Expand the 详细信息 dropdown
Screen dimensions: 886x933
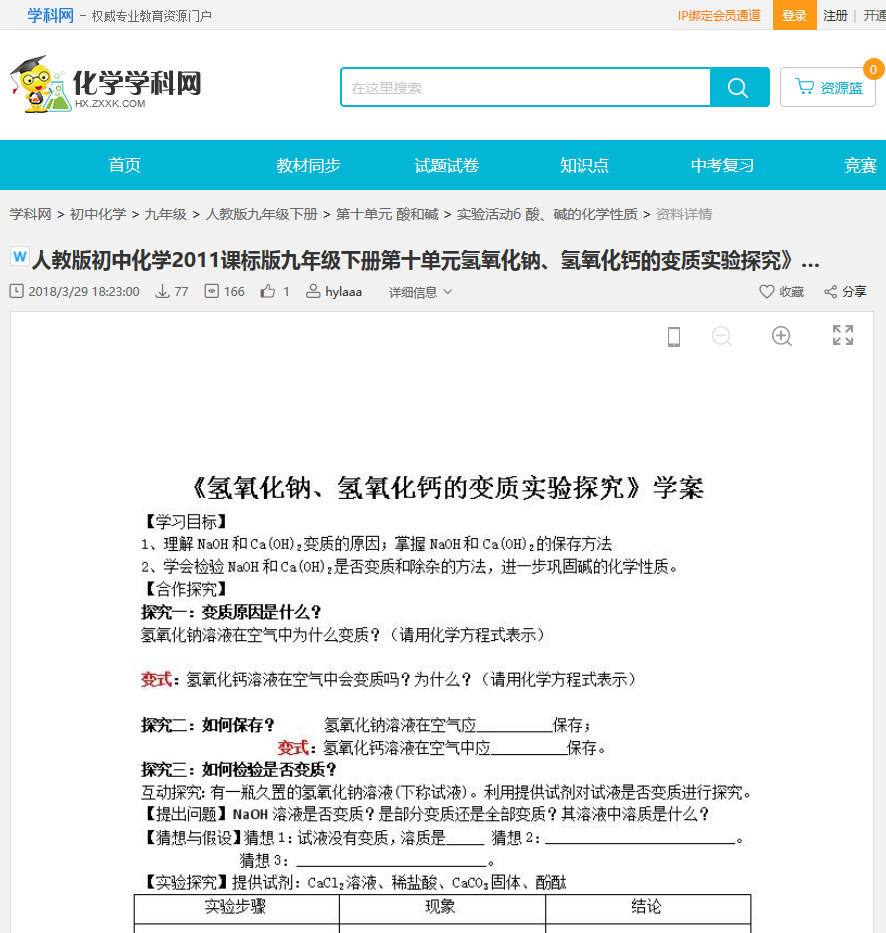coord(415,292)
